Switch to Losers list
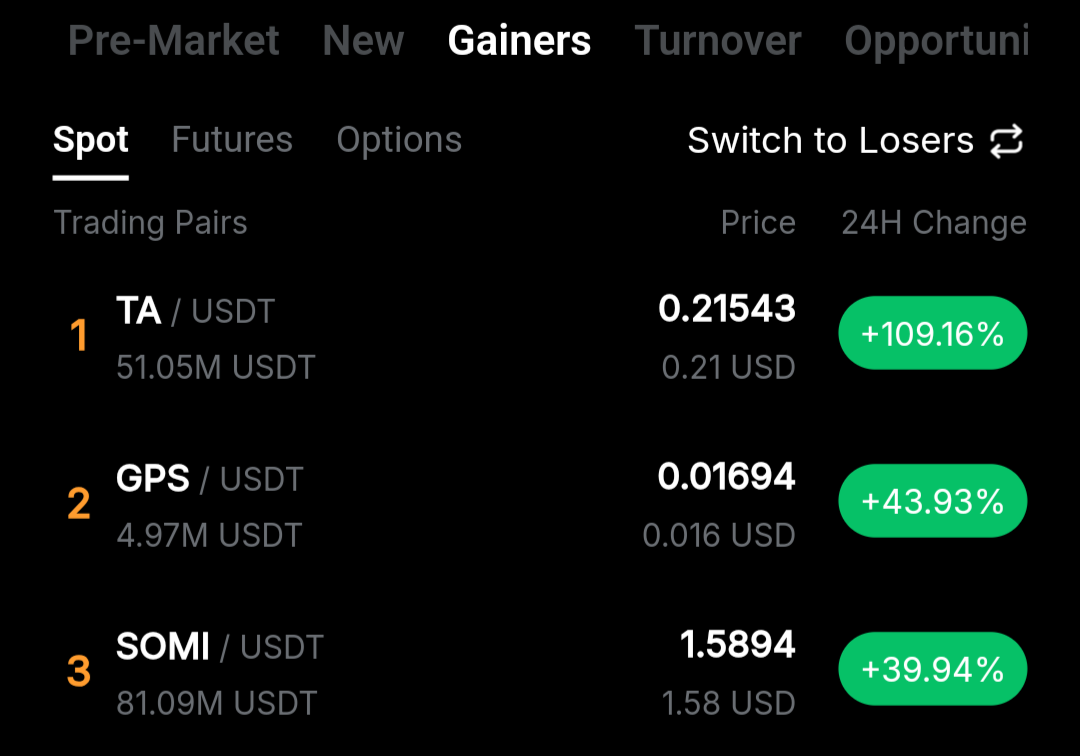 pos(830,141)
